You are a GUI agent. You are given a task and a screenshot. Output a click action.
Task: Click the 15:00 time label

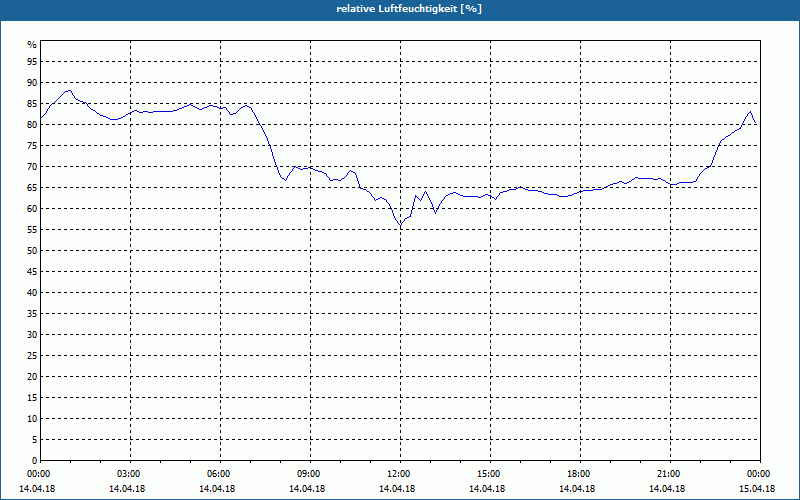(x=490, y=473)
